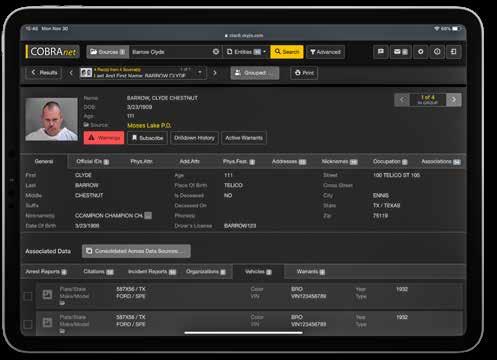
Task: Switch to the Official IDs tab
Action: tap(92, 162)
